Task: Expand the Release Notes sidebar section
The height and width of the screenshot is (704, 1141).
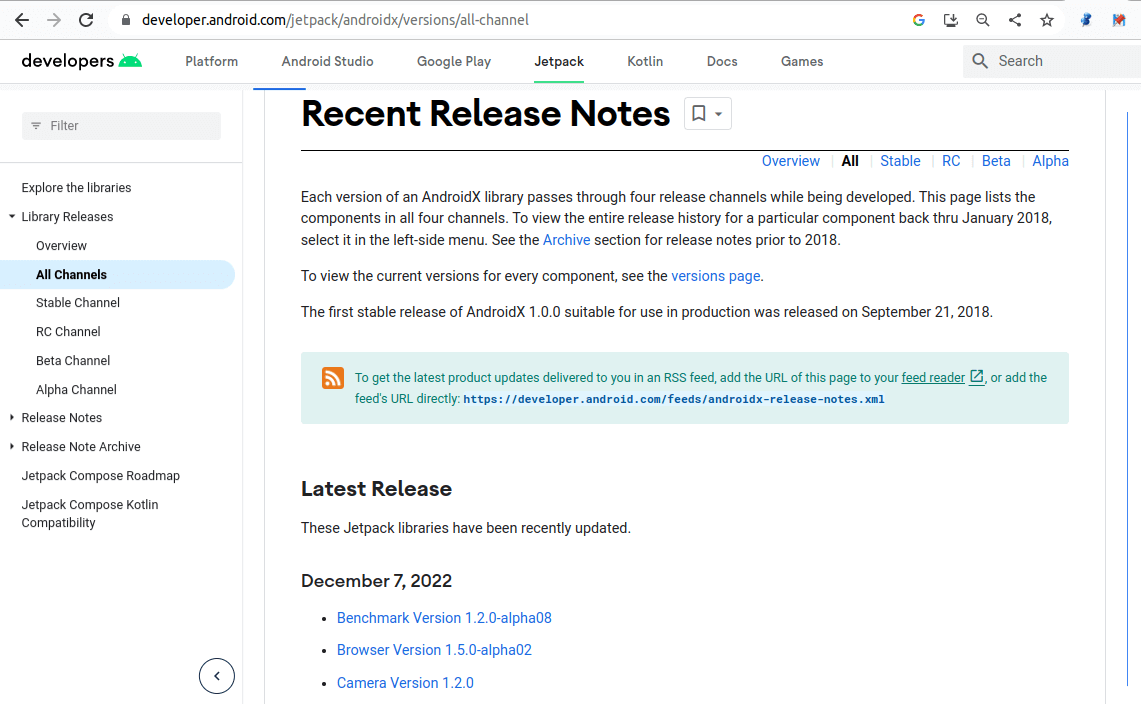Action: [x=10, y=417]
